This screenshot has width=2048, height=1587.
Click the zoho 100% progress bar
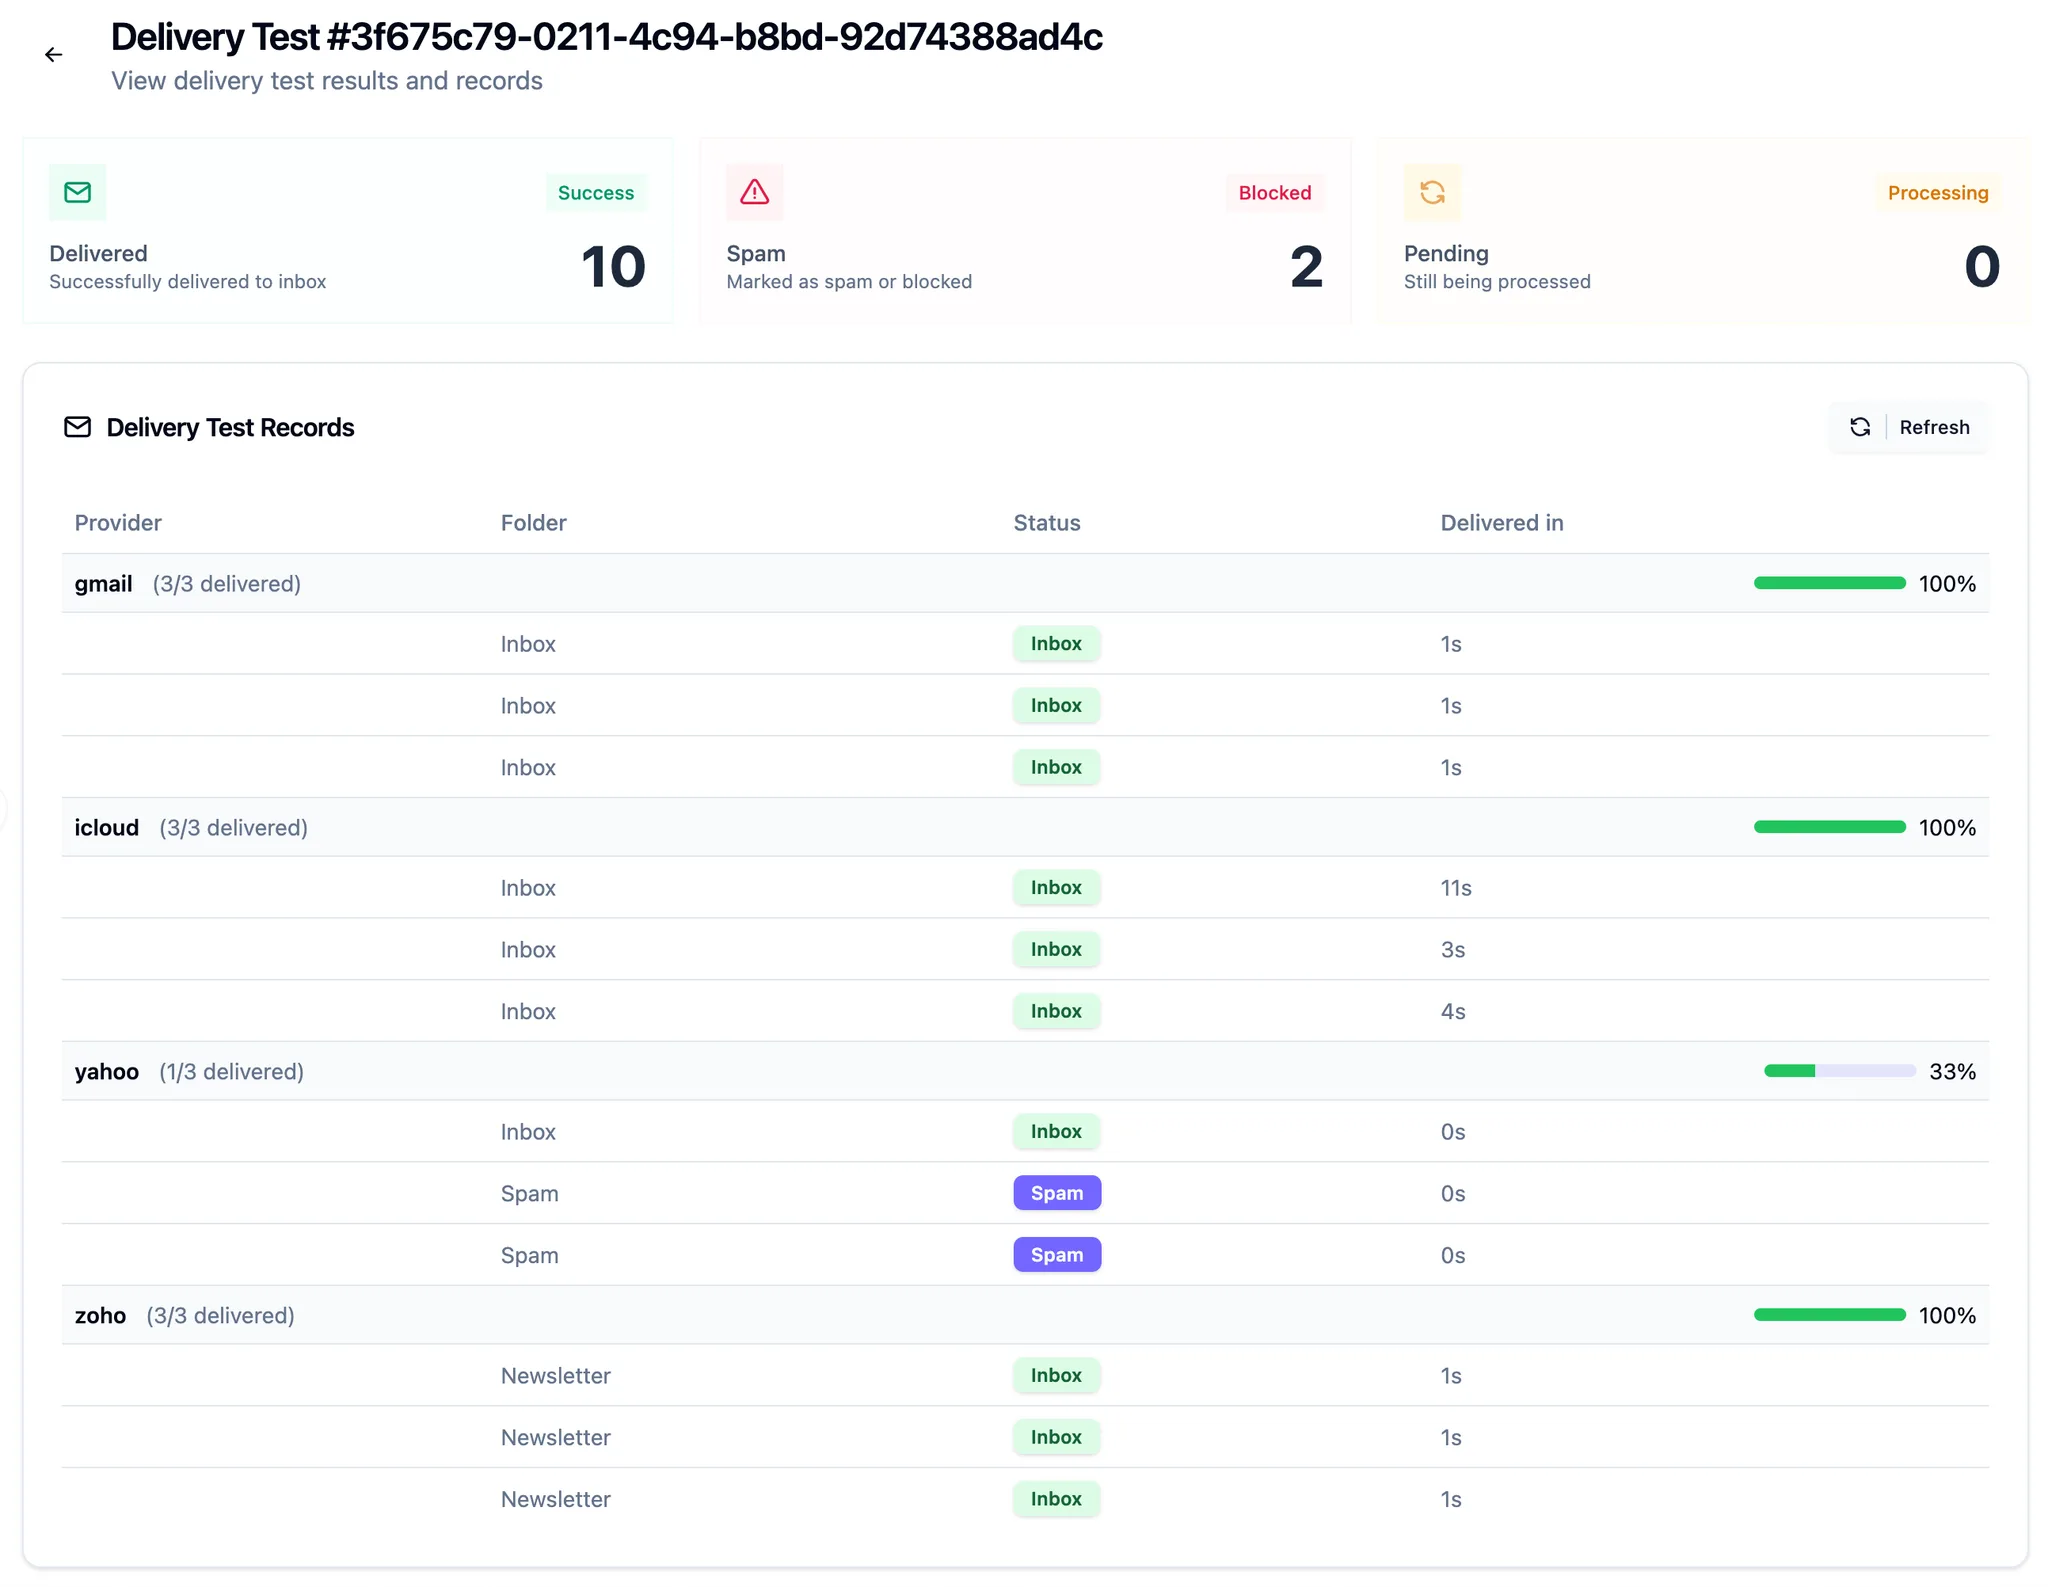point(1829,1315)
